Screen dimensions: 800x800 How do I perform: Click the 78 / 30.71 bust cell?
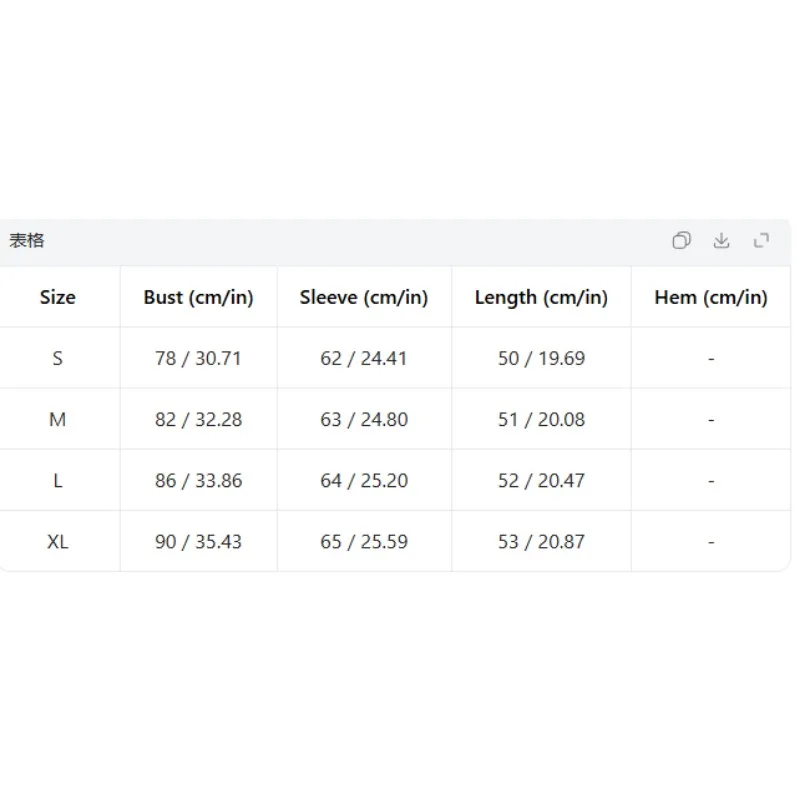(x=198, y=358)
